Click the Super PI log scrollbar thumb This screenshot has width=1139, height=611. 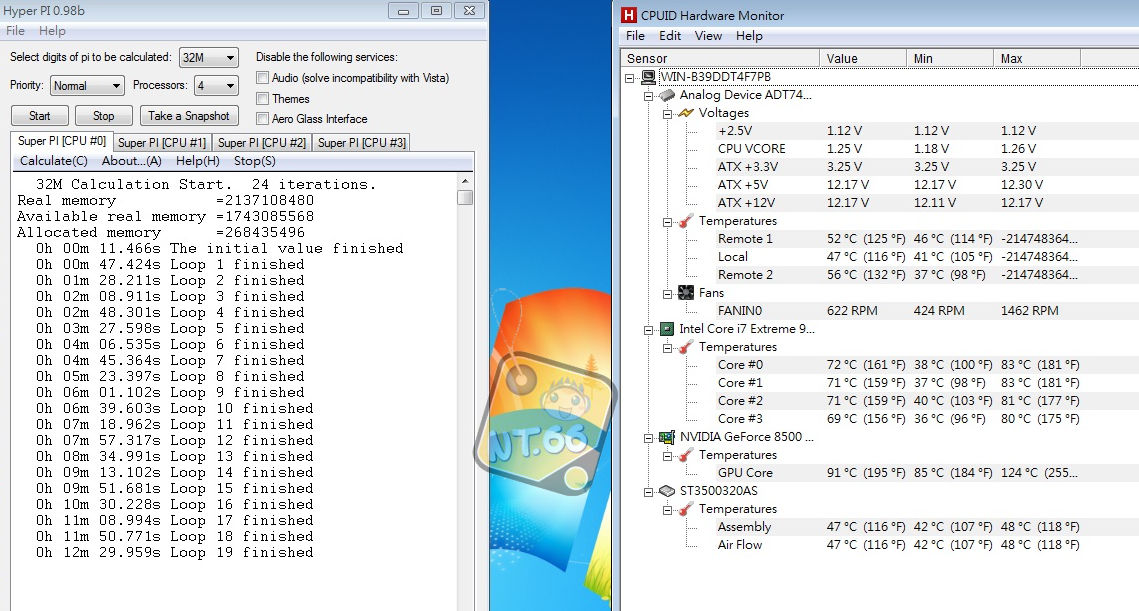pyautogui.click(x=465, y=198)
